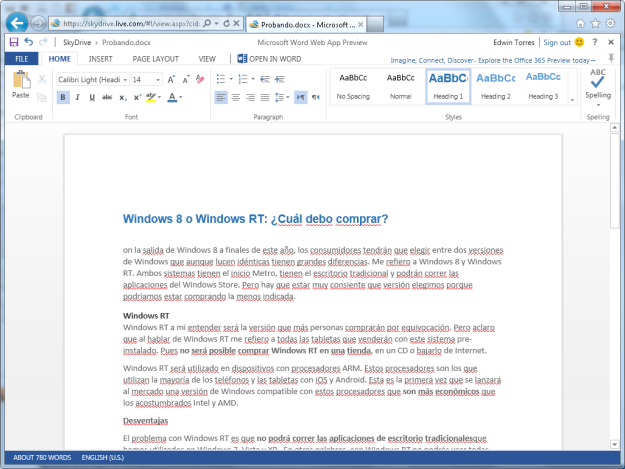
Task: Apply the font color button
Action: pos(172,97)
